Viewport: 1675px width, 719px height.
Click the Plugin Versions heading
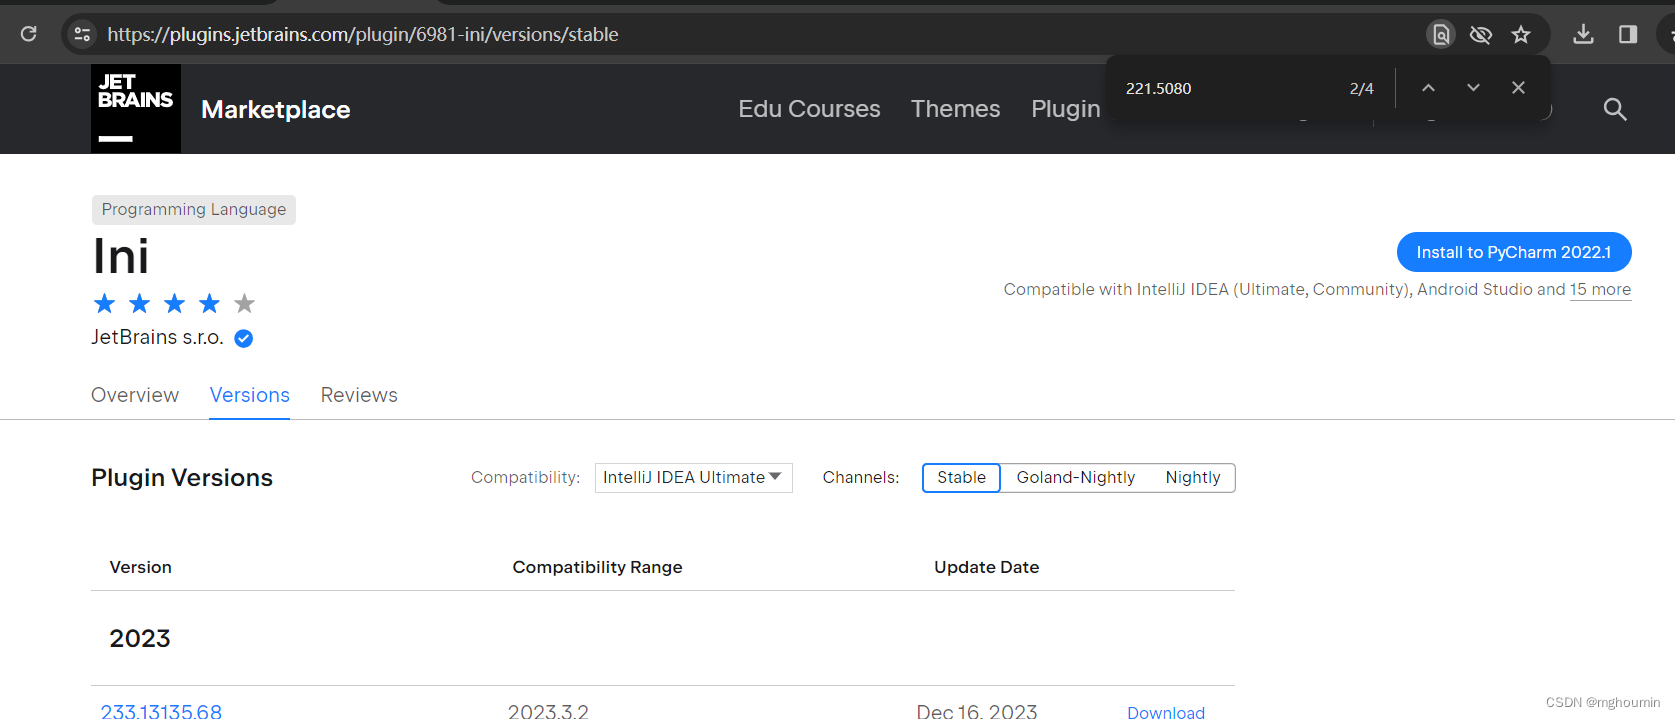click(x=182, y=478)
